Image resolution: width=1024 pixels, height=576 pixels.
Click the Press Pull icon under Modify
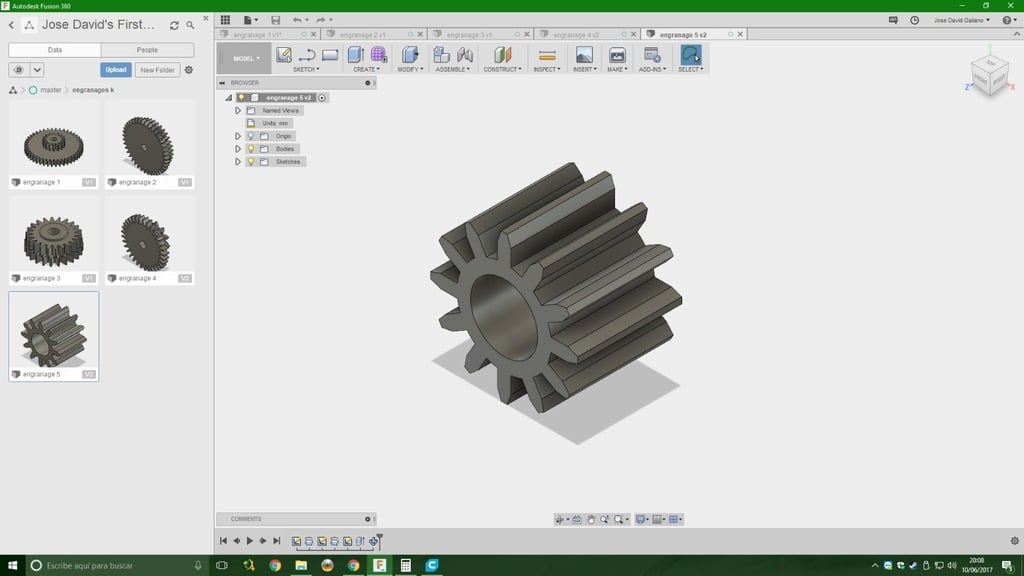click(409, 55)
